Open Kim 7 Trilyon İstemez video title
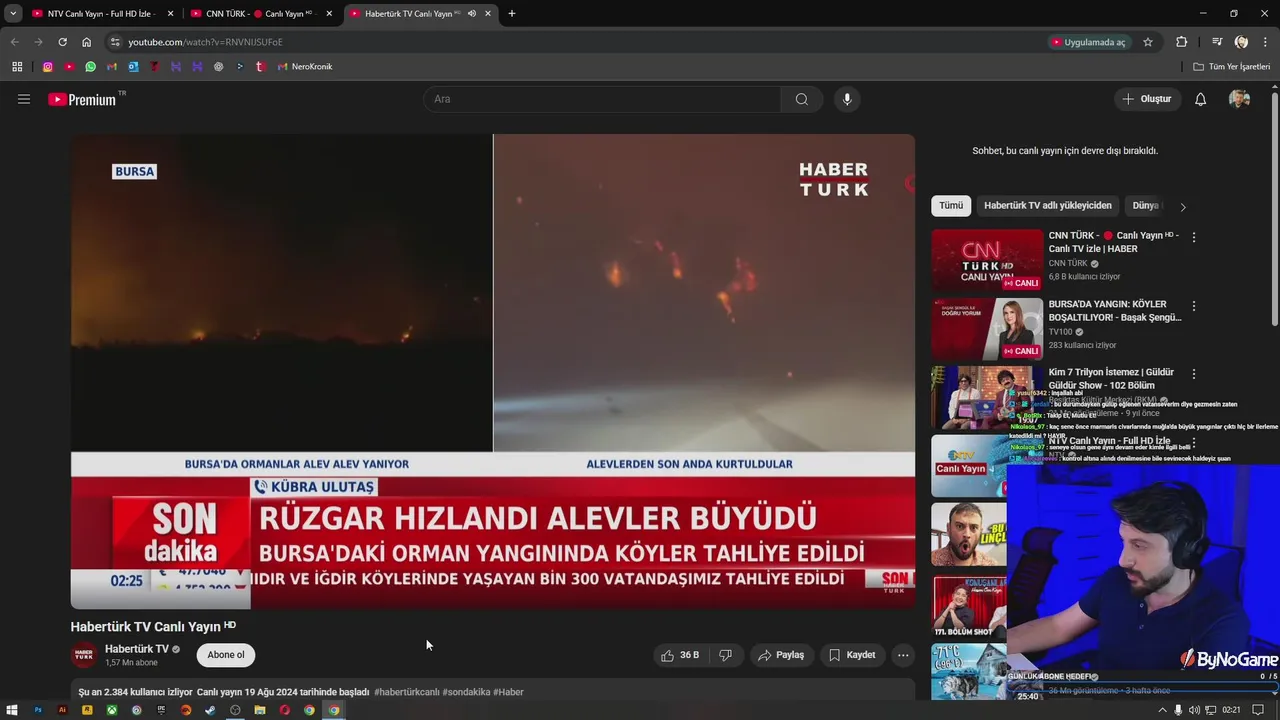1280x720 pixels. 1109,378
